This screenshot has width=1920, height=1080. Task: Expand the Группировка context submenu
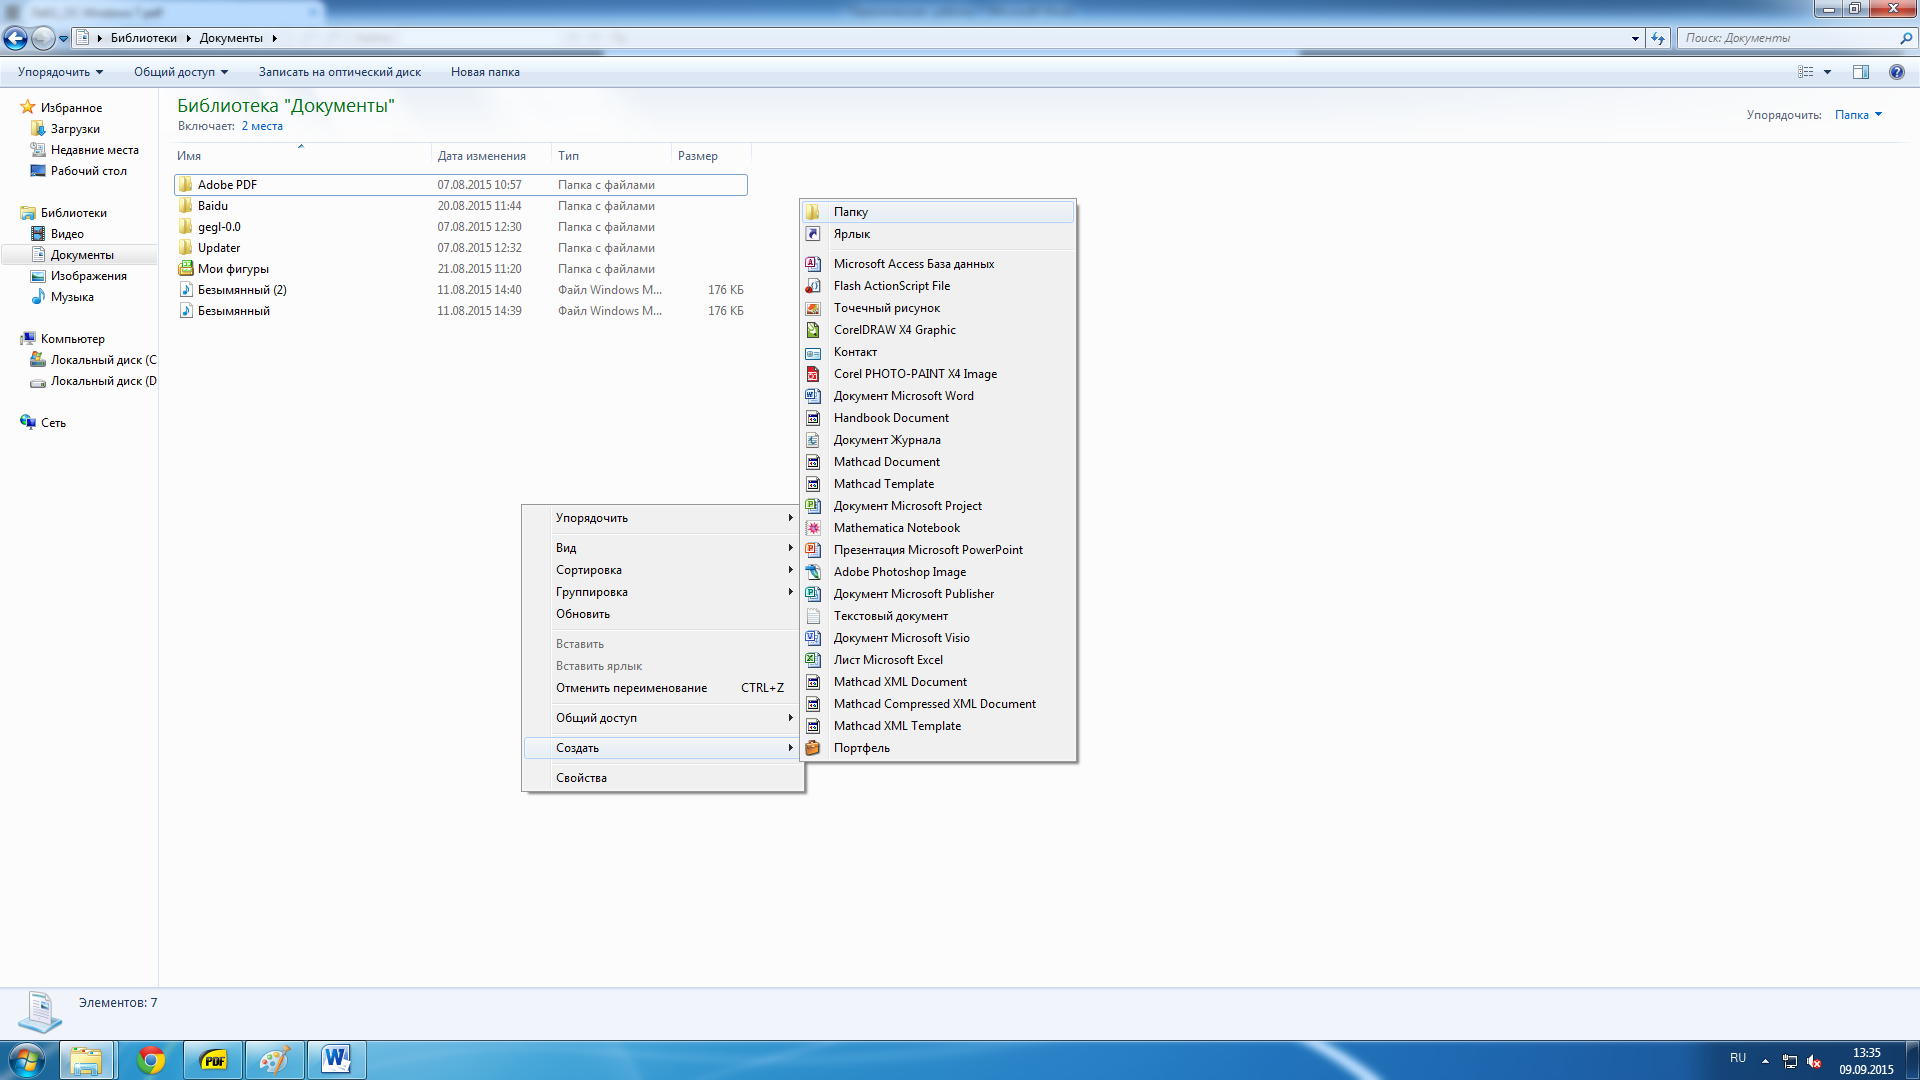tap(664, 592)
